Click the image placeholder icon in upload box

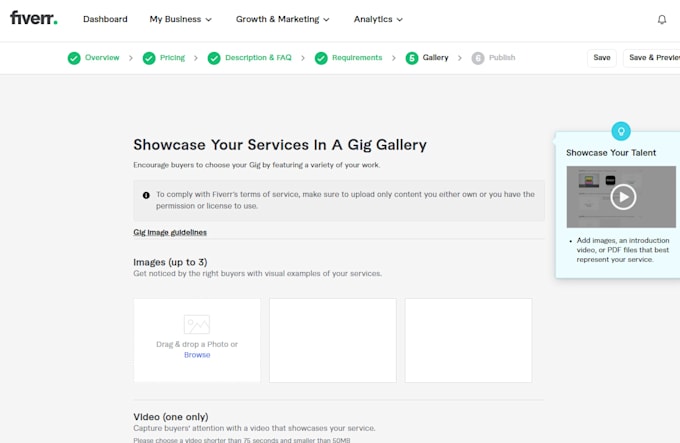(x=197, y=324)
